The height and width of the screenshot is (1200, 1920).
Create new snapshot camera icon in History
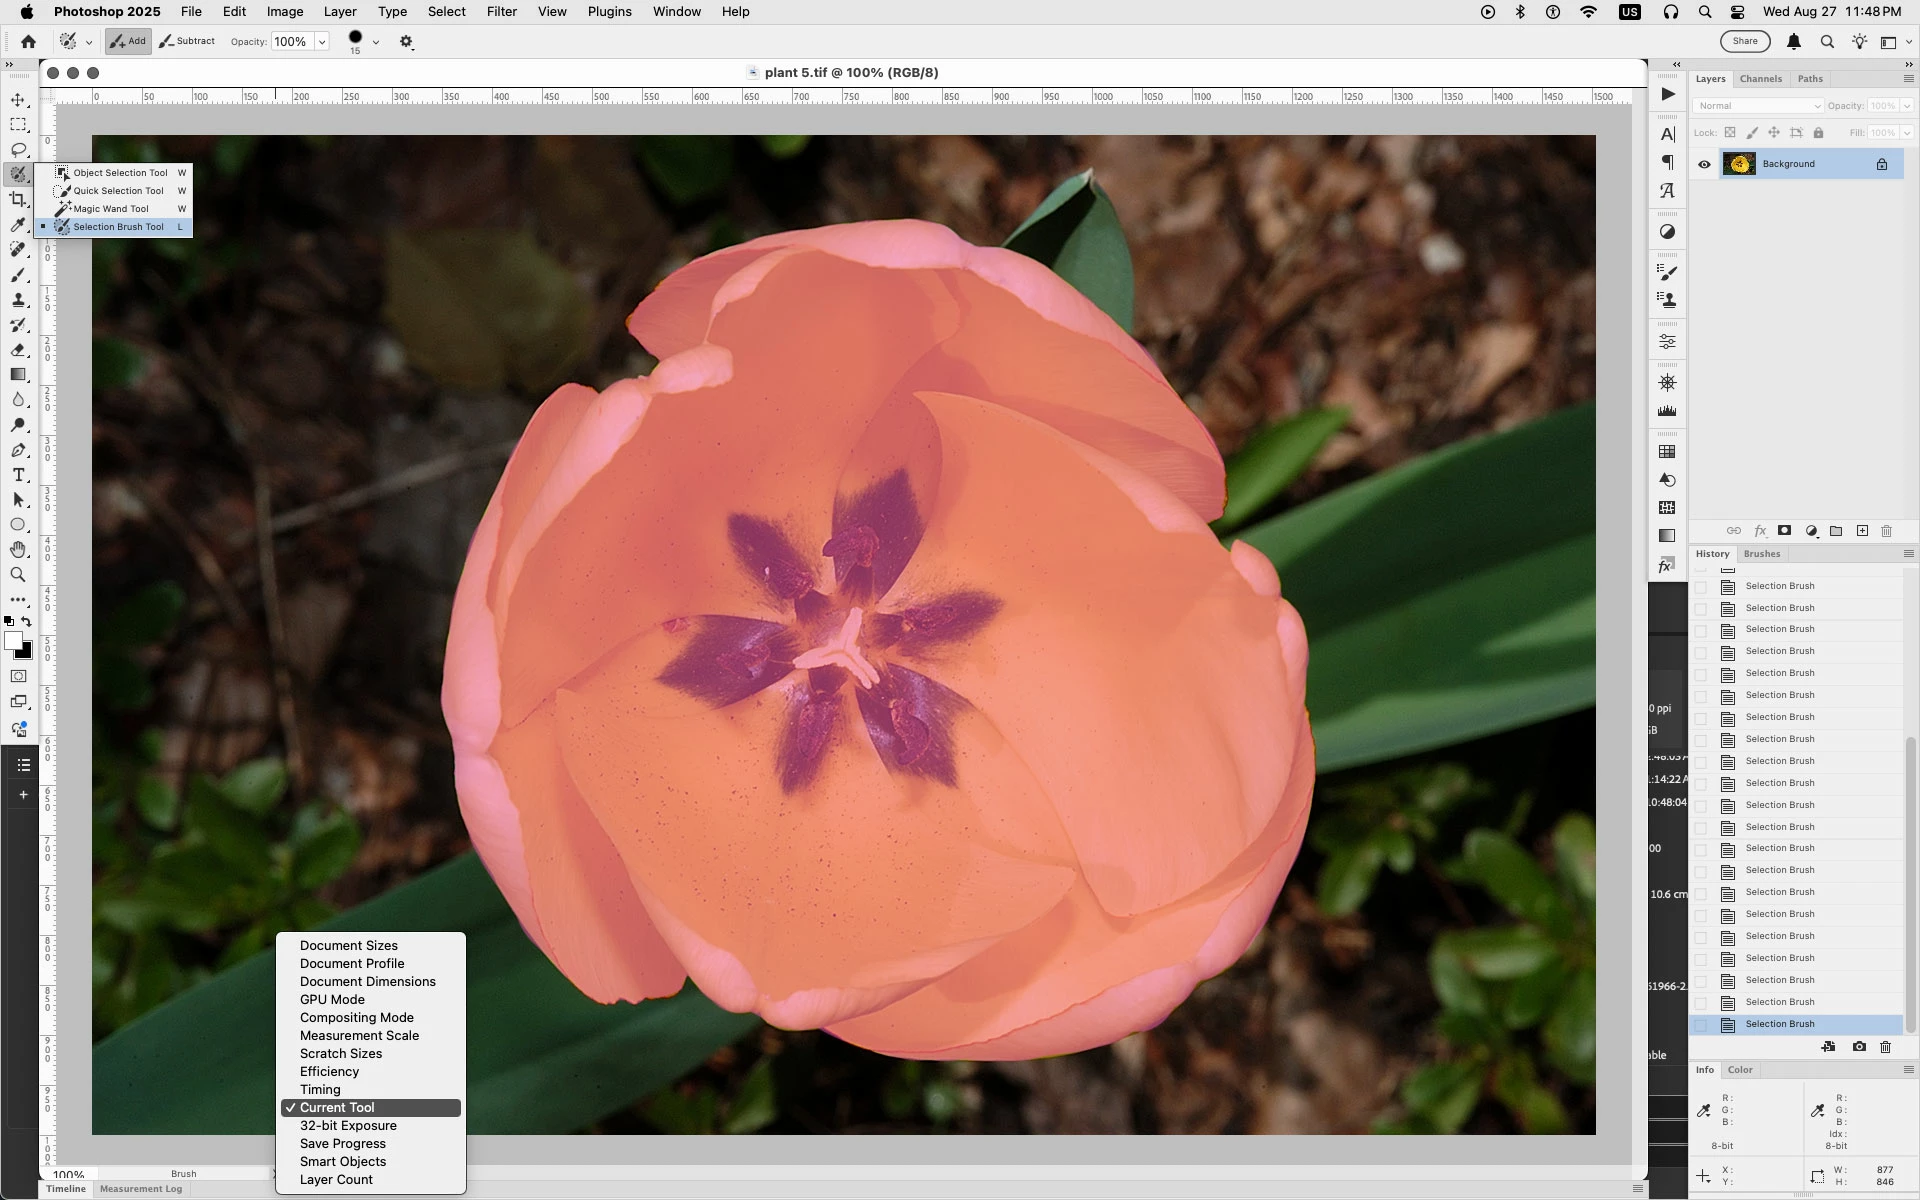coord(1859,1047)
